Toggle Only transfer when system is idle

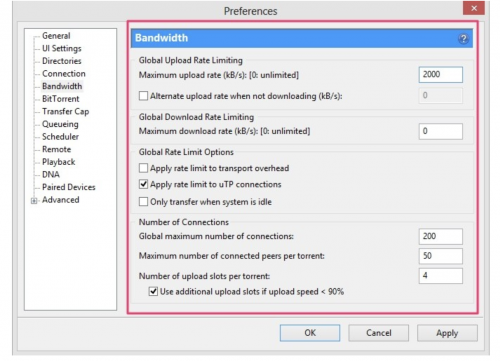tap(143, 202)
